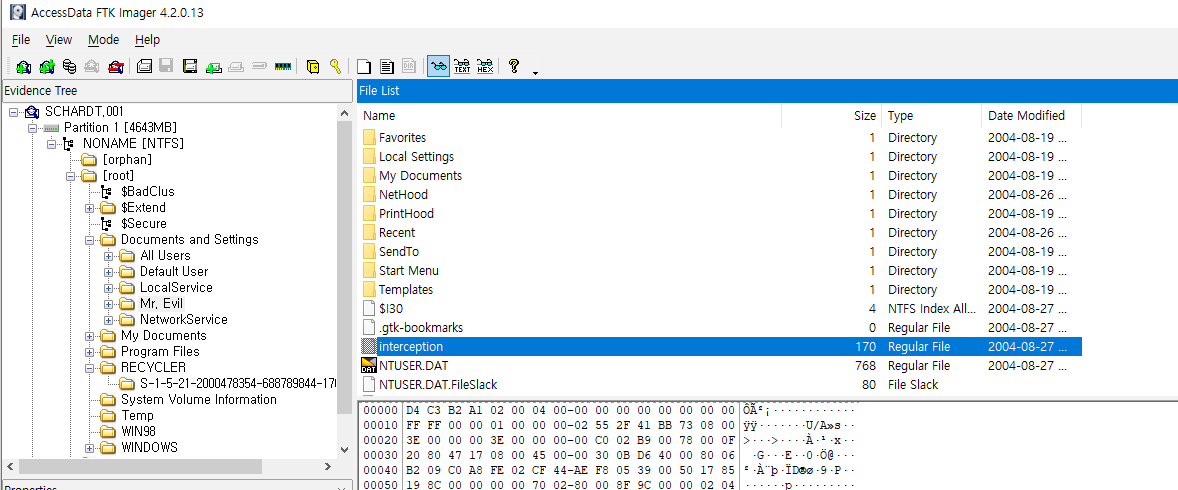Expand the $Extend tree node
Image resolution: width=1178 pixels, height=490 pixels.
89,207
